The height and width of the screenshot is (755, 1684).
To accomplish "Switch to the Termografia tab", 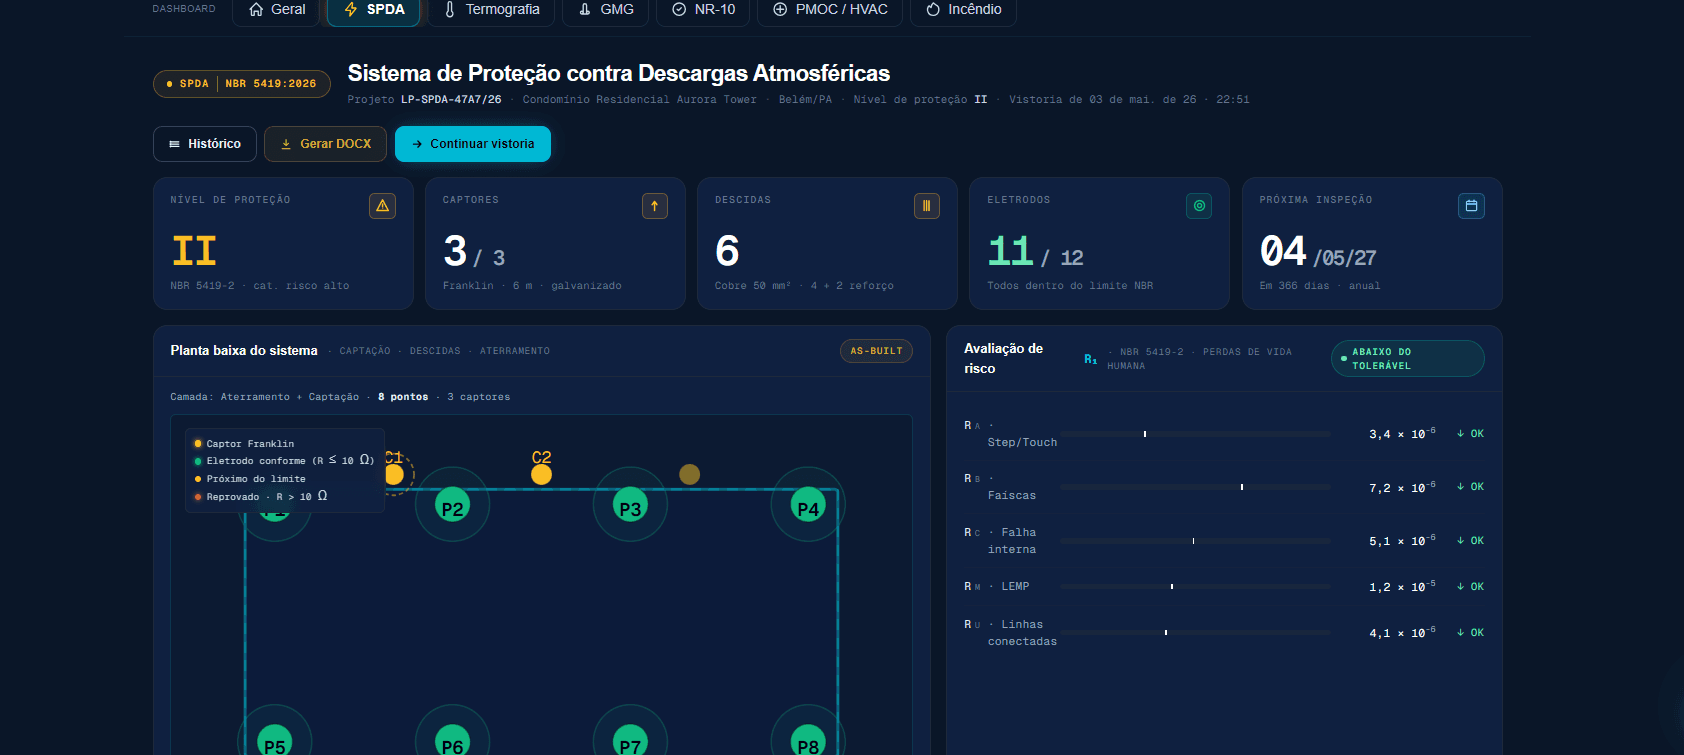I will pos(492,10).
